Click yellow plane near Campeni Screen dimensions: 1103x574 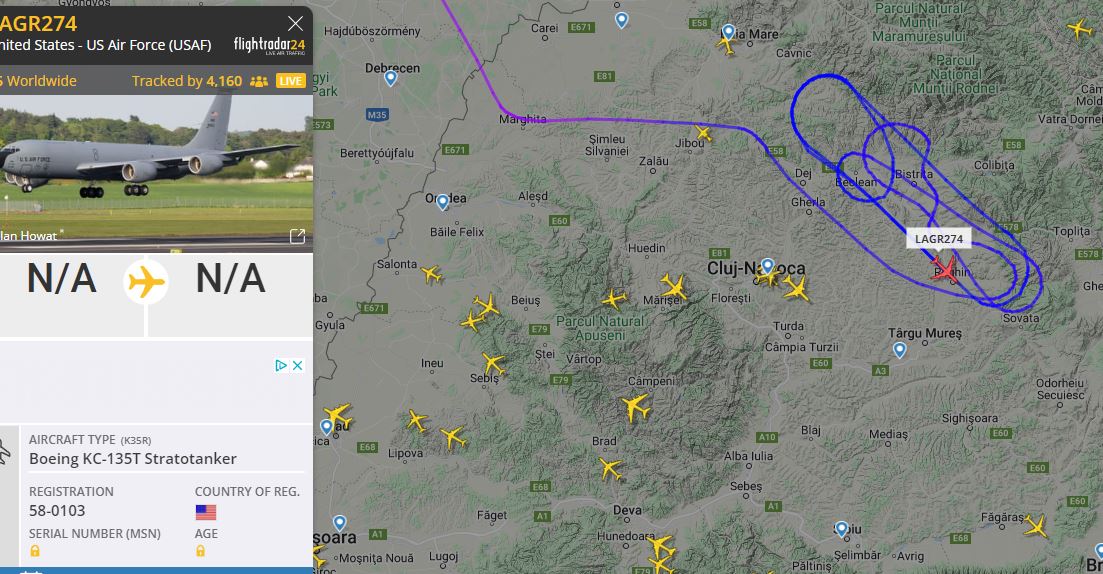635,407
